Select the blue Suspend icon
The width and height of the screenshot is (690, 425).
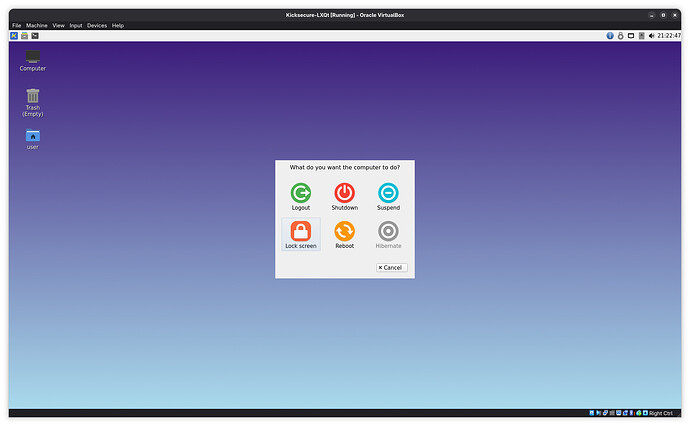pyautogui.click(x=388, y=193)
